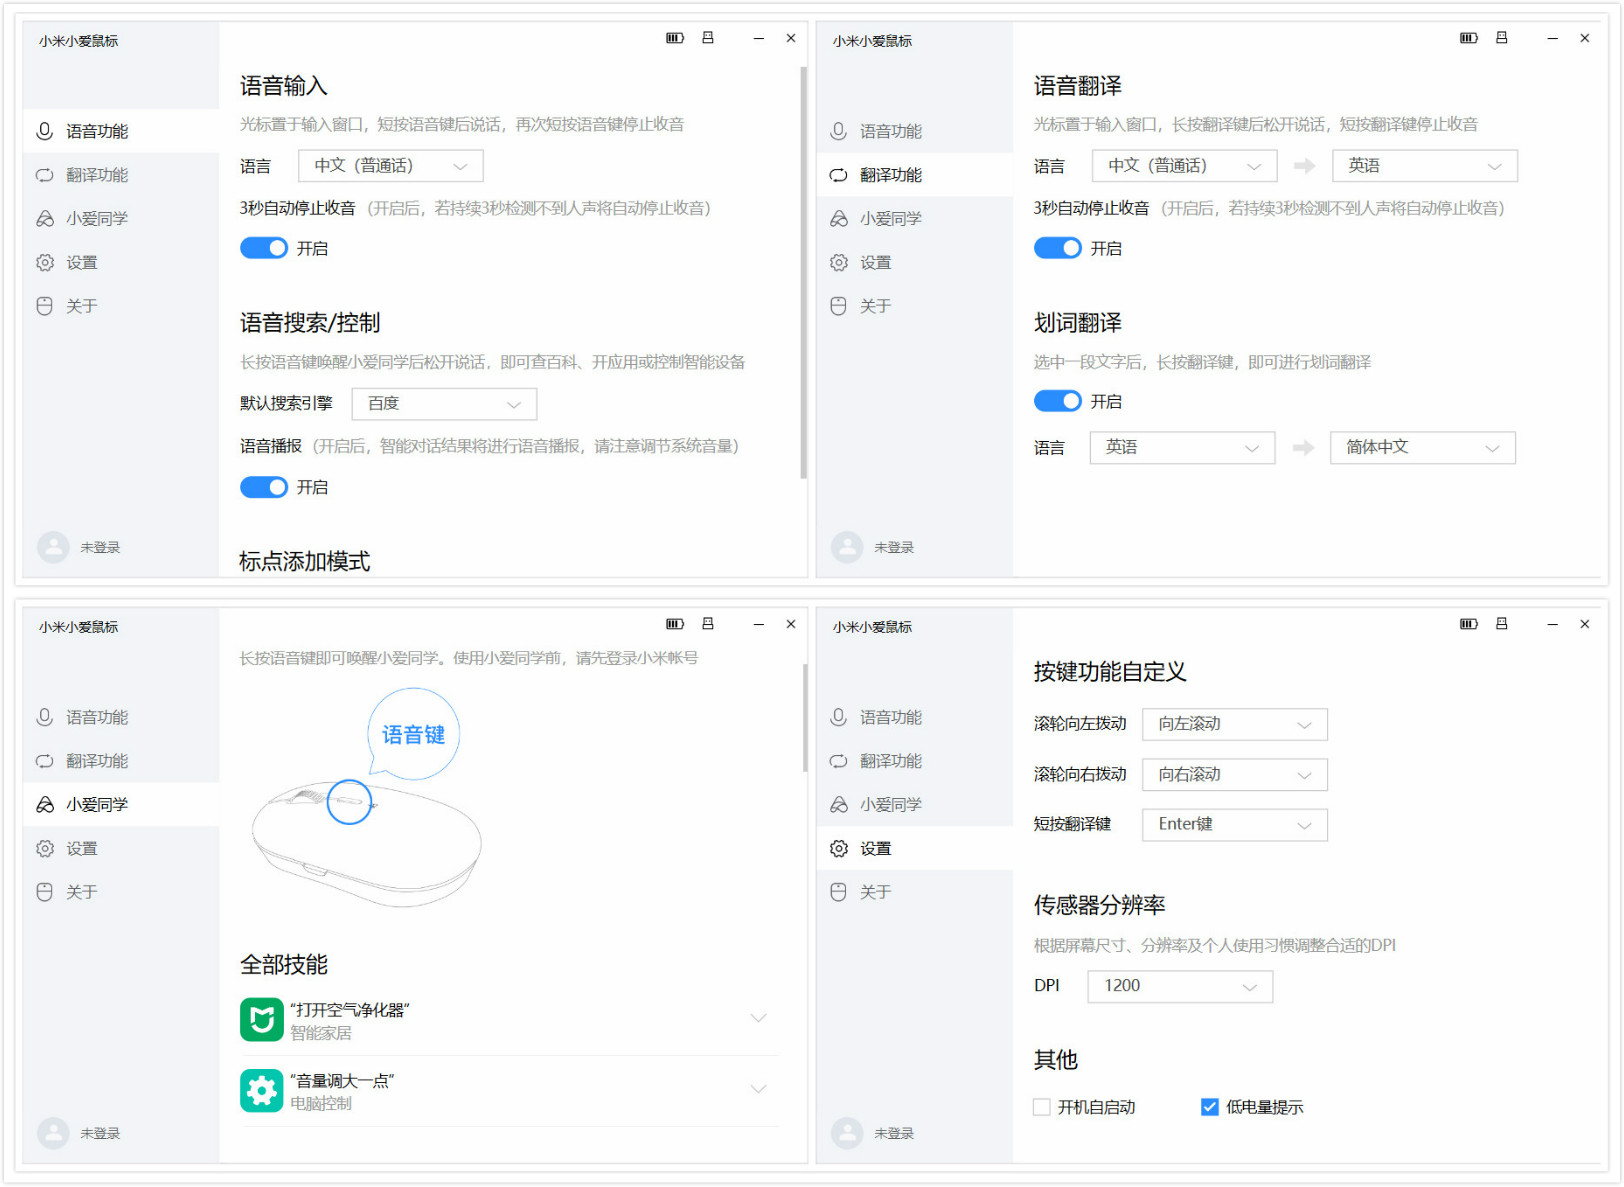The image size is (1624, 1187).
Task: Open 语音功能 tab in top-right window
Action: tap(915, 131)
